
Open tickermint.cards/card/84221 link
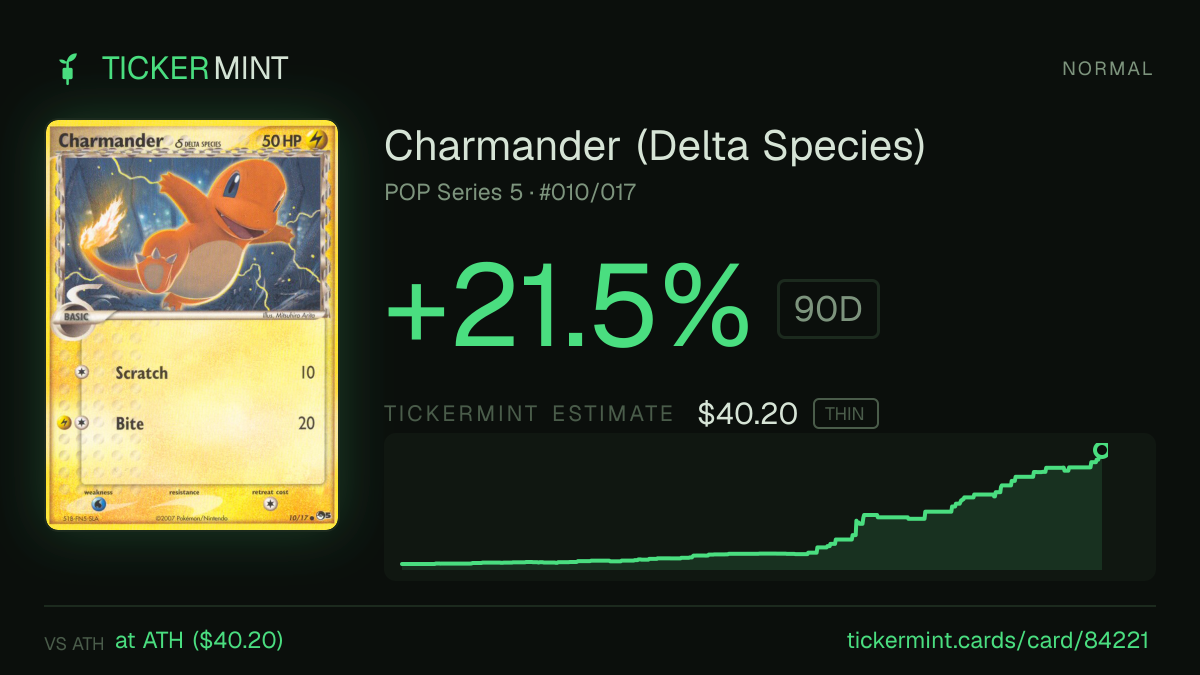pyautogui.click(x=997, y=640)
